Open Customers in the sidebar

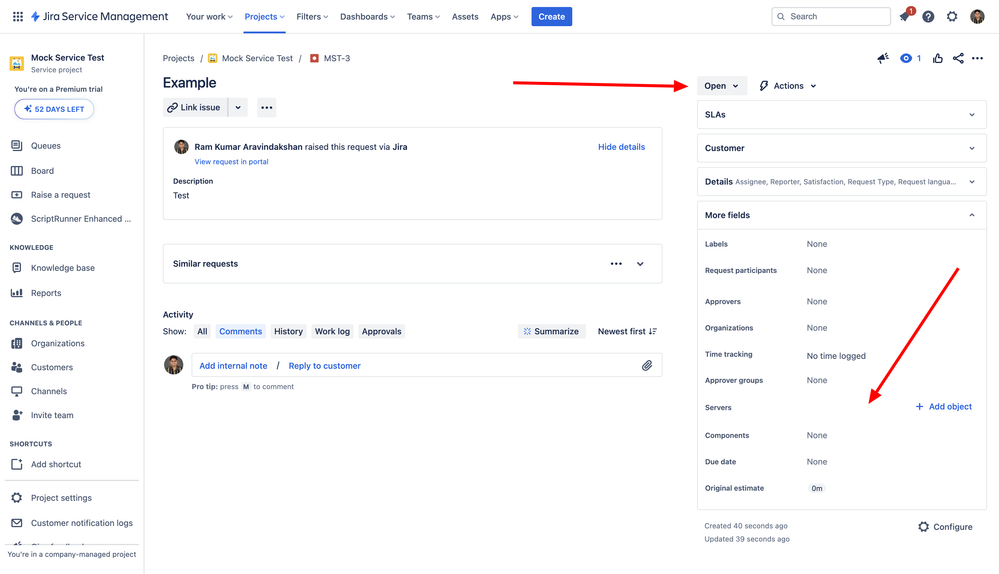[52, 368]
